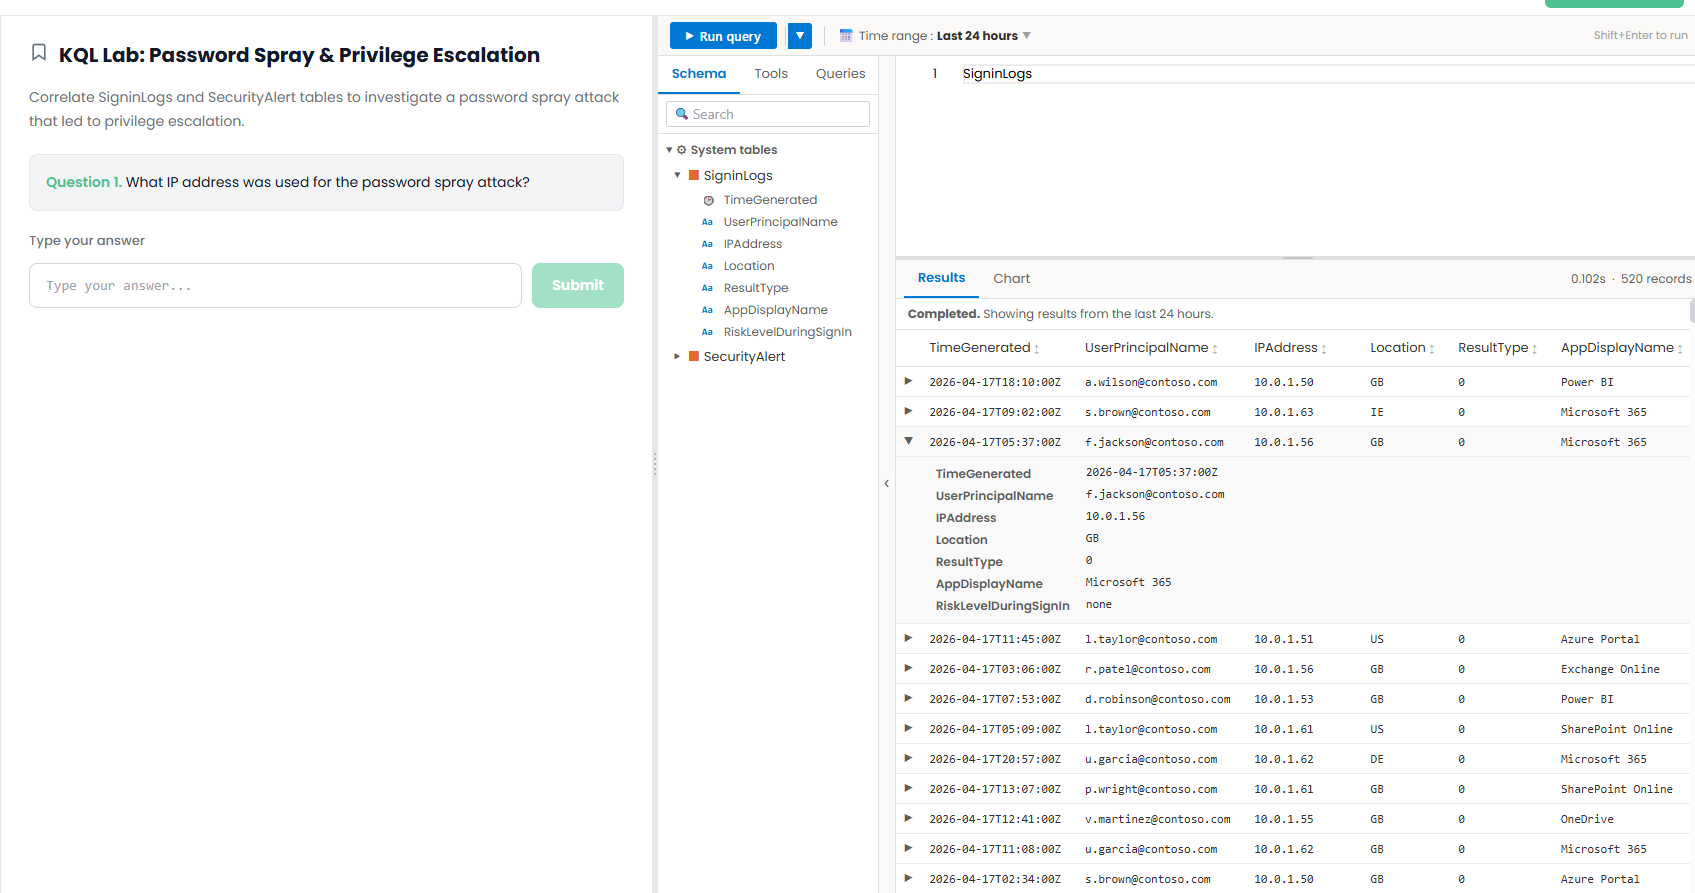
Task: Click the calendar icon next to Time range
Action: (846, 36)
